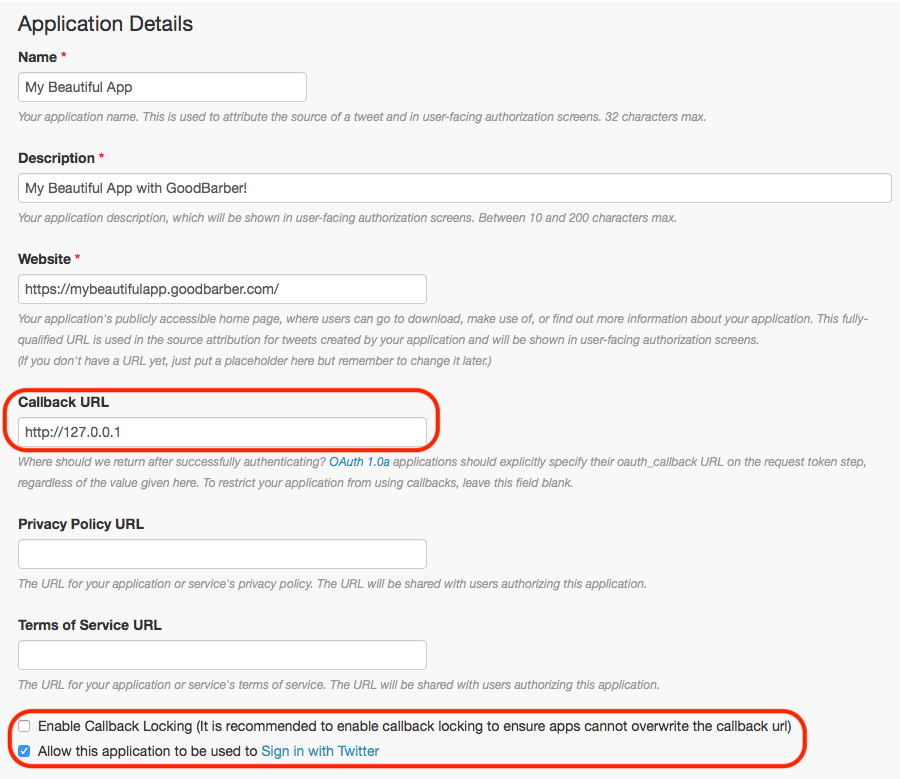Screen dimensions: 900x779
Task: Focus the empty Privacy Policy URL field
Action: pos(222,554)
